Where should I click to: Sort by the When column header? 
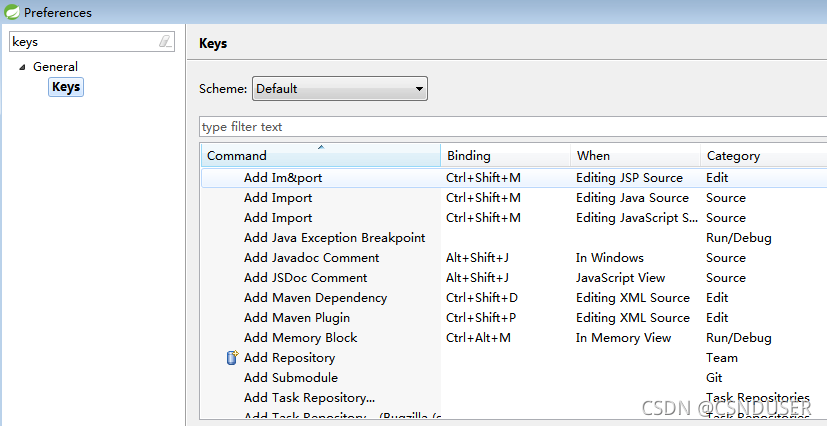click(x=635, y=156)
